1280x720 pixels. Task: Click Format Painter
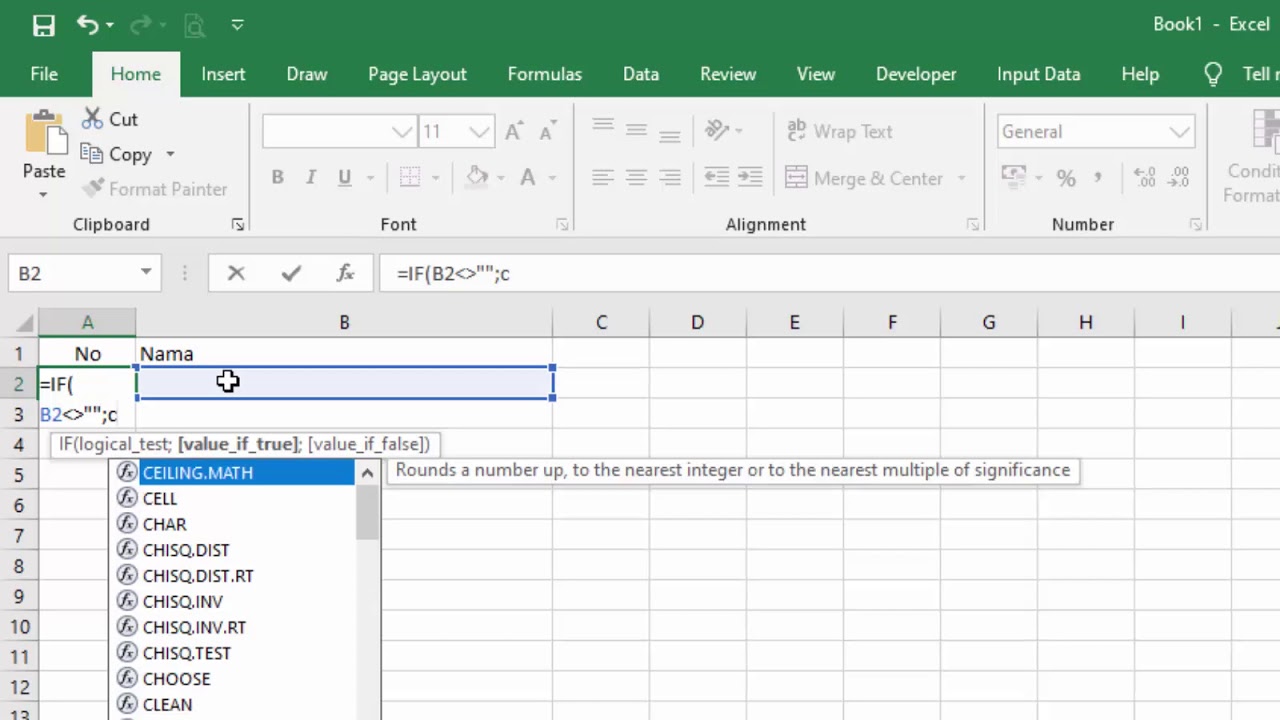pos(154,189)
